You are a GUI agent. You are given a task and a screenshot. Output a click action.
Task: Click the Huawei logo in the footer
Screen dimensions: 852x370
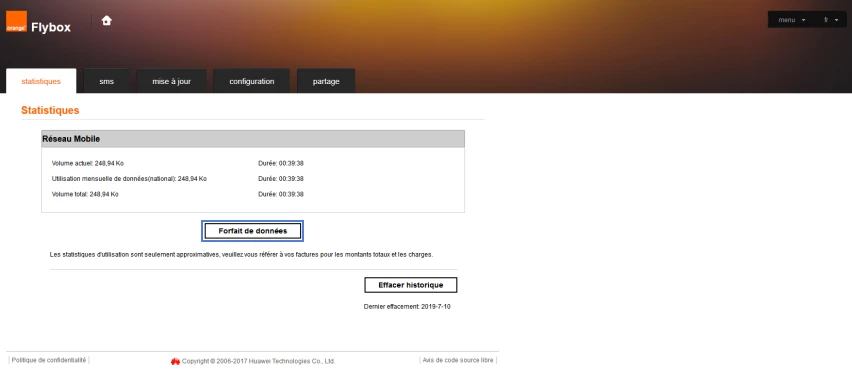(176, 361)
